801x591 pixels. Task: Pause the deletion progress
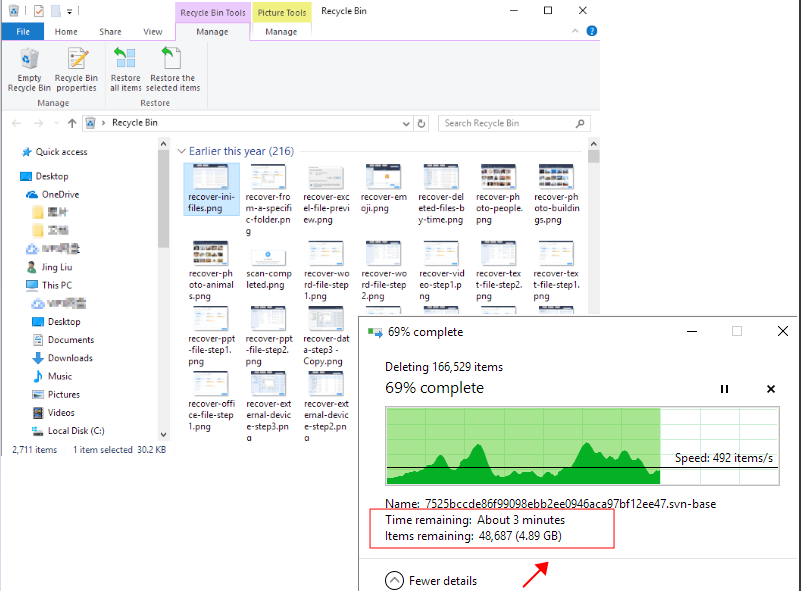click(x=724, y=389)
